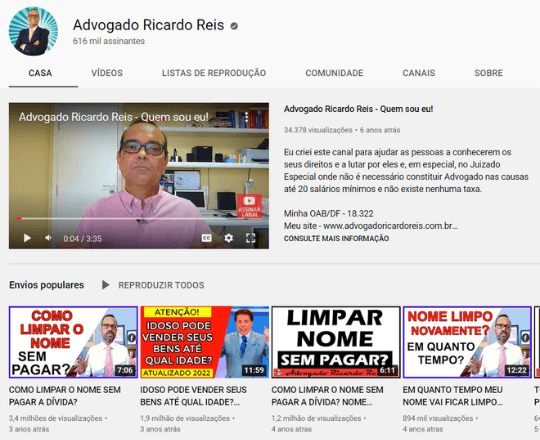Image resolution: width=540 pixels, height=440 pixels.
Task: Open the www.advogadoricardoreis.com.br site link
Action: [x=390, y=226]
